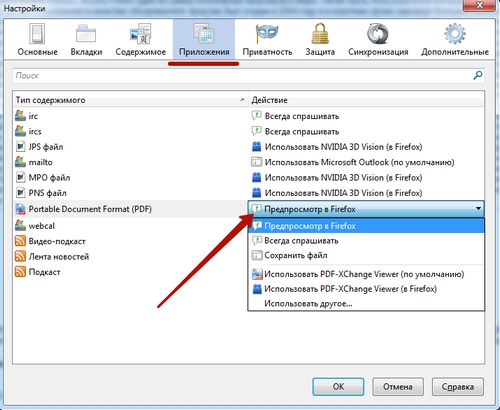Open the Дополнительные gear icon
The width and height of the screenshot is (500, 410).
coord(455,34)
